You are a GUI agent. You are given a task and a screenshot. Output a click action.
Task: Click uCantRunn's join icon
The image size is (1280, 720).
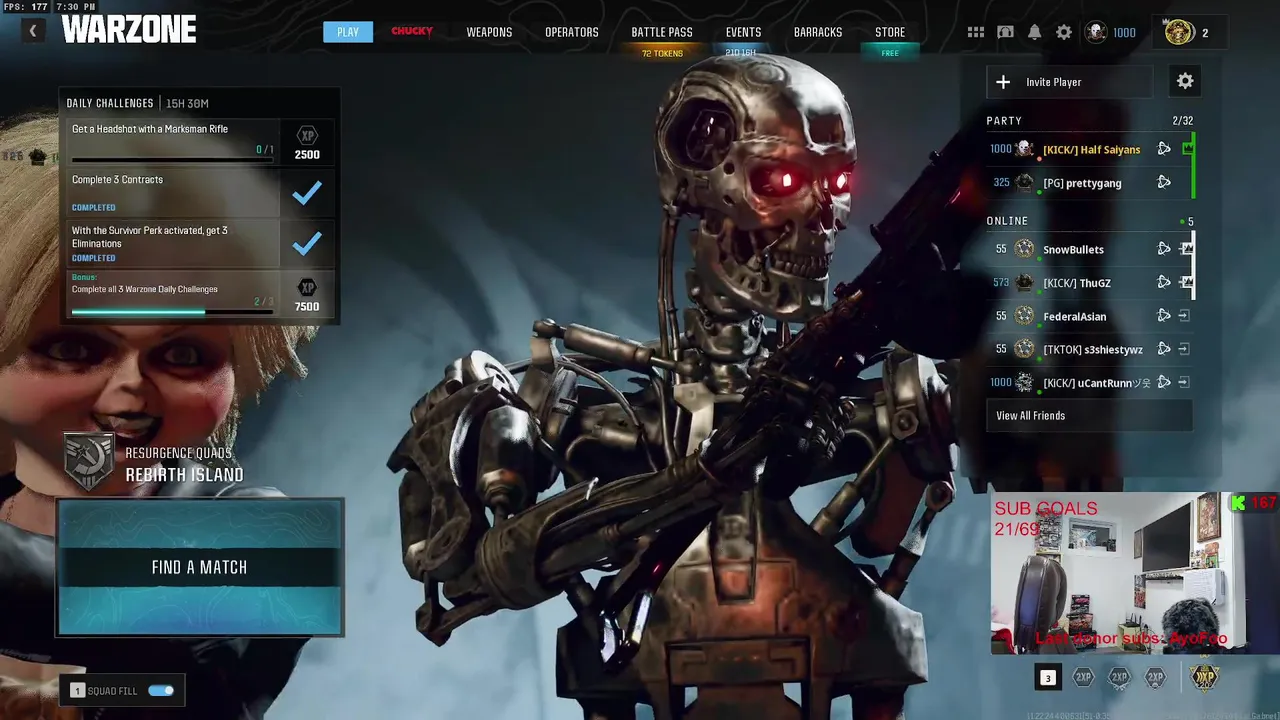pyautogui.click(x=1184, y=382)
